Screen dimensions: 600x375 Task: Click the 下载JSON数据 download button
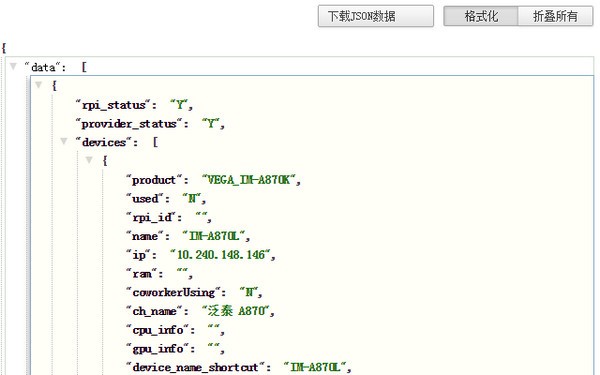375,16
